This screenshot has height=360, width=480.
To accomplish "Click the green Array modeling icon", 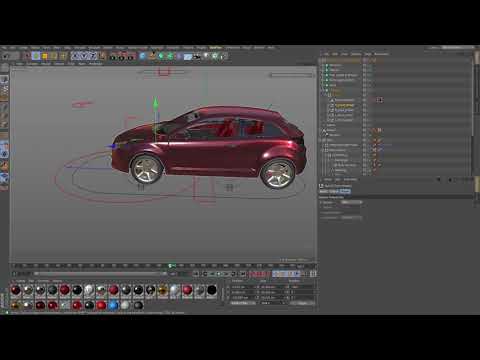I will [x=170, y=56].
